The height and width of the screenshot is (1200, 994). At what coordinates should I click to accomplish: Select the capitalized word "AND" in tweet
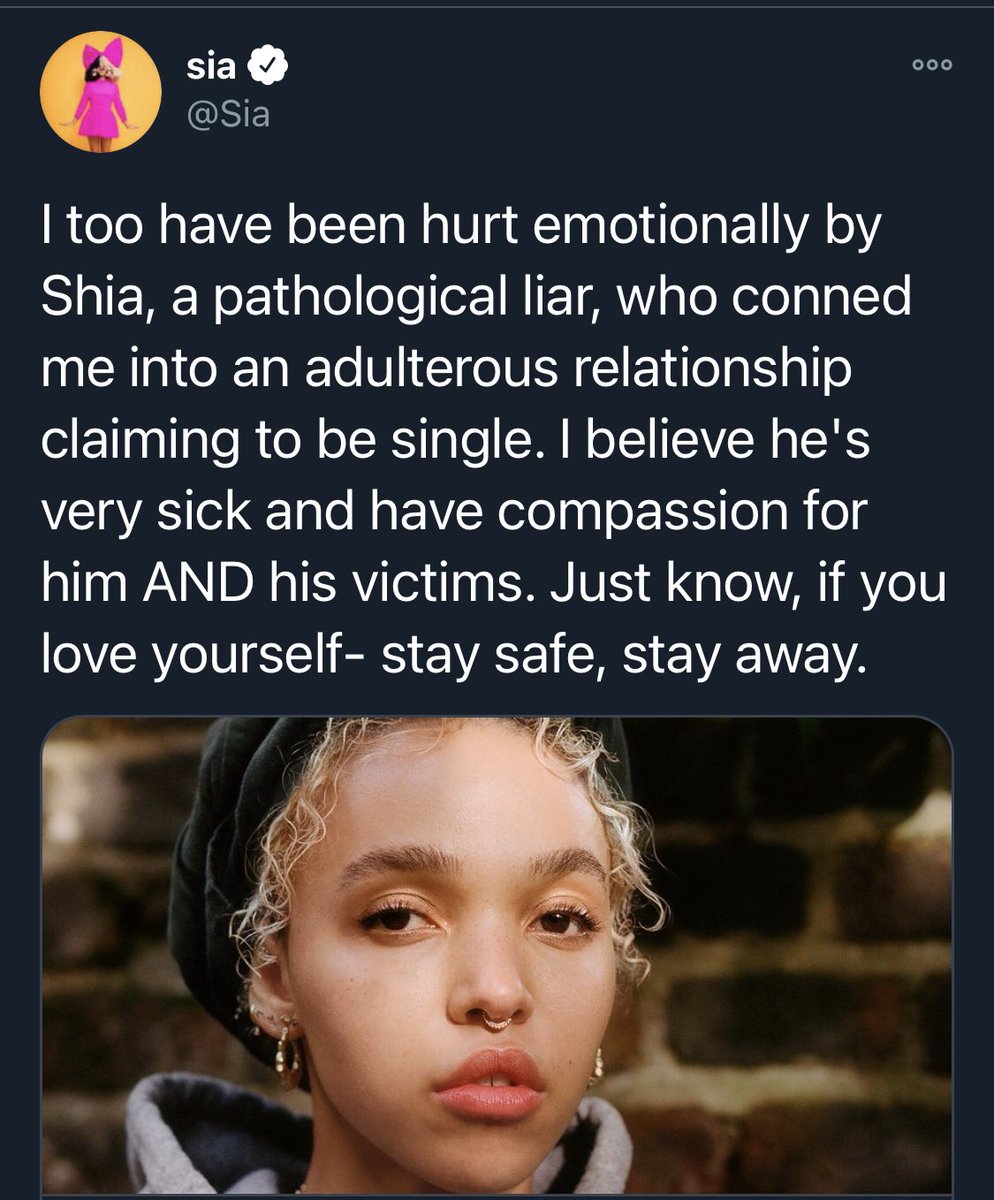tap(202, 580)
